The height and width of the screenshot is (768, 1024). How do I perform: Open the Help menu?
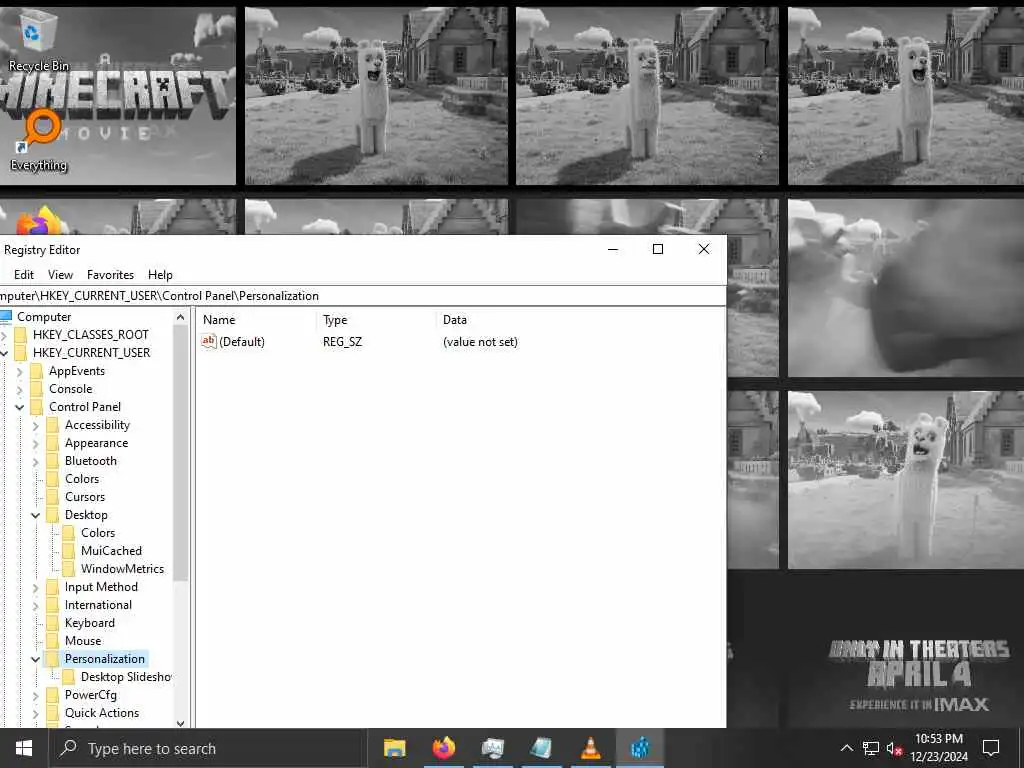(160, 275)
